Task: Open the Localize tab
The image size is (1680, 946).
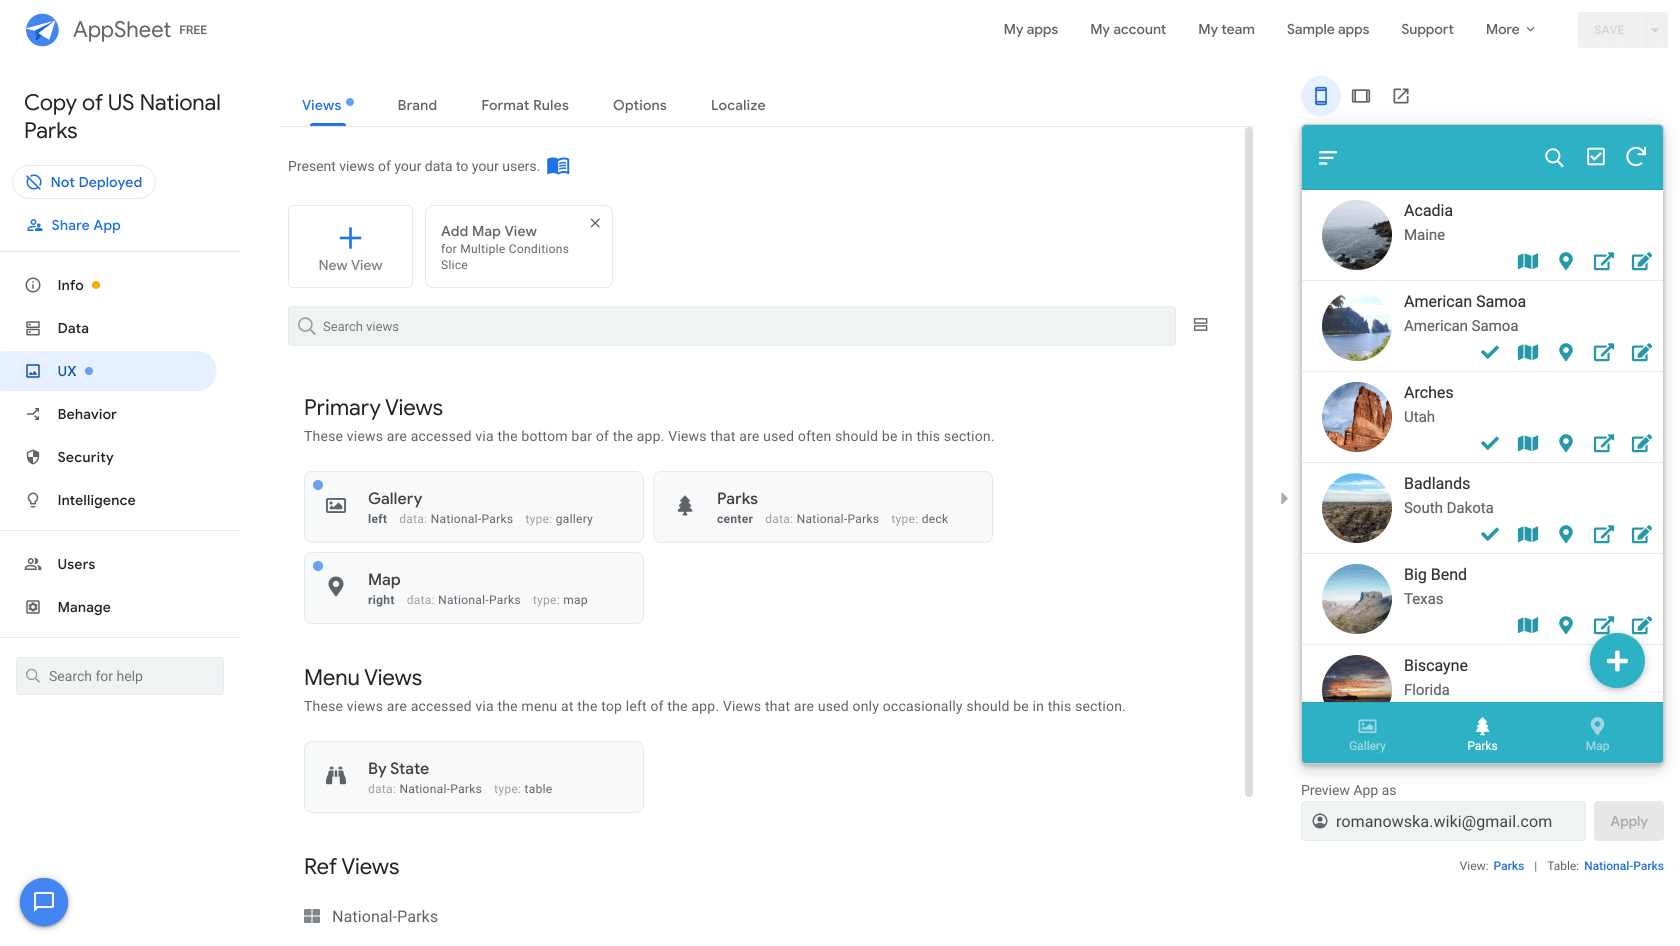Action: point(738,105)
